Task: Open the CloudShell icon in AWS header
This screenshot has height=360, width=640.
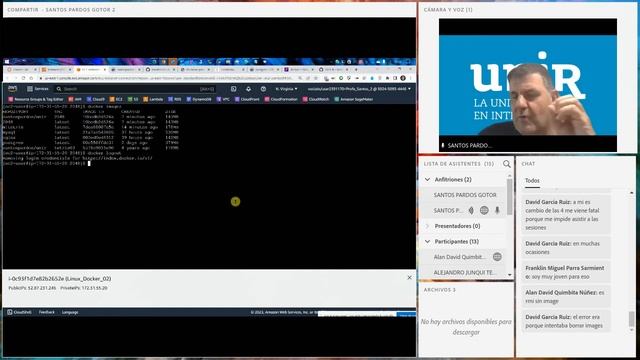Action: (233, 89)
